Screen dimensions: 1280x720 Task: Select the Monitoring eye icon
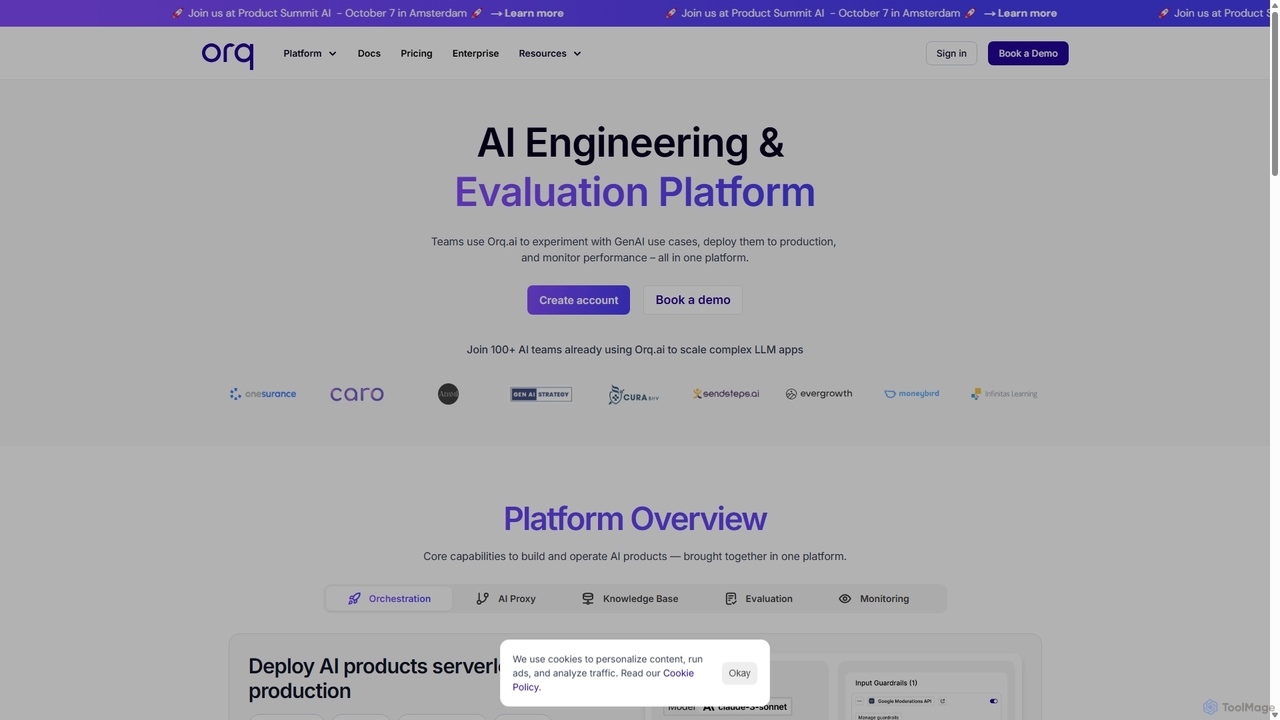[845, 599]
